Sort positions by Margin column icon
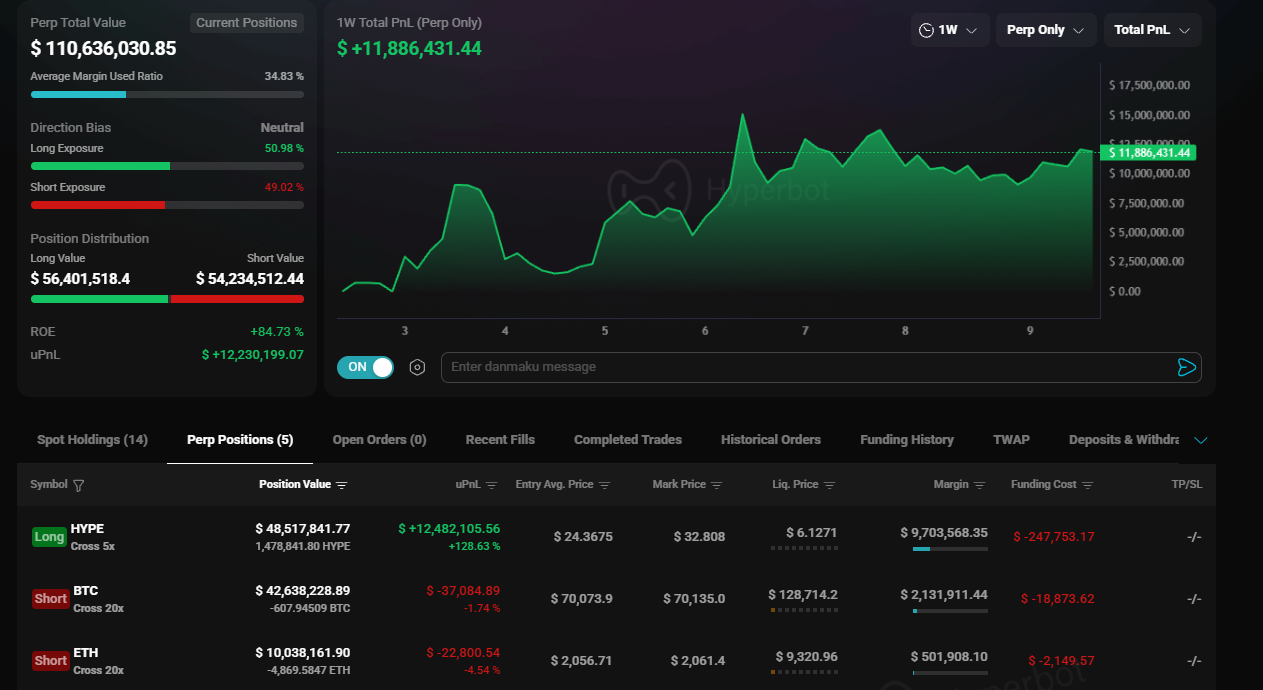Image resolution: width=1263 pixels, height=690 pixels. click(979, 485)
